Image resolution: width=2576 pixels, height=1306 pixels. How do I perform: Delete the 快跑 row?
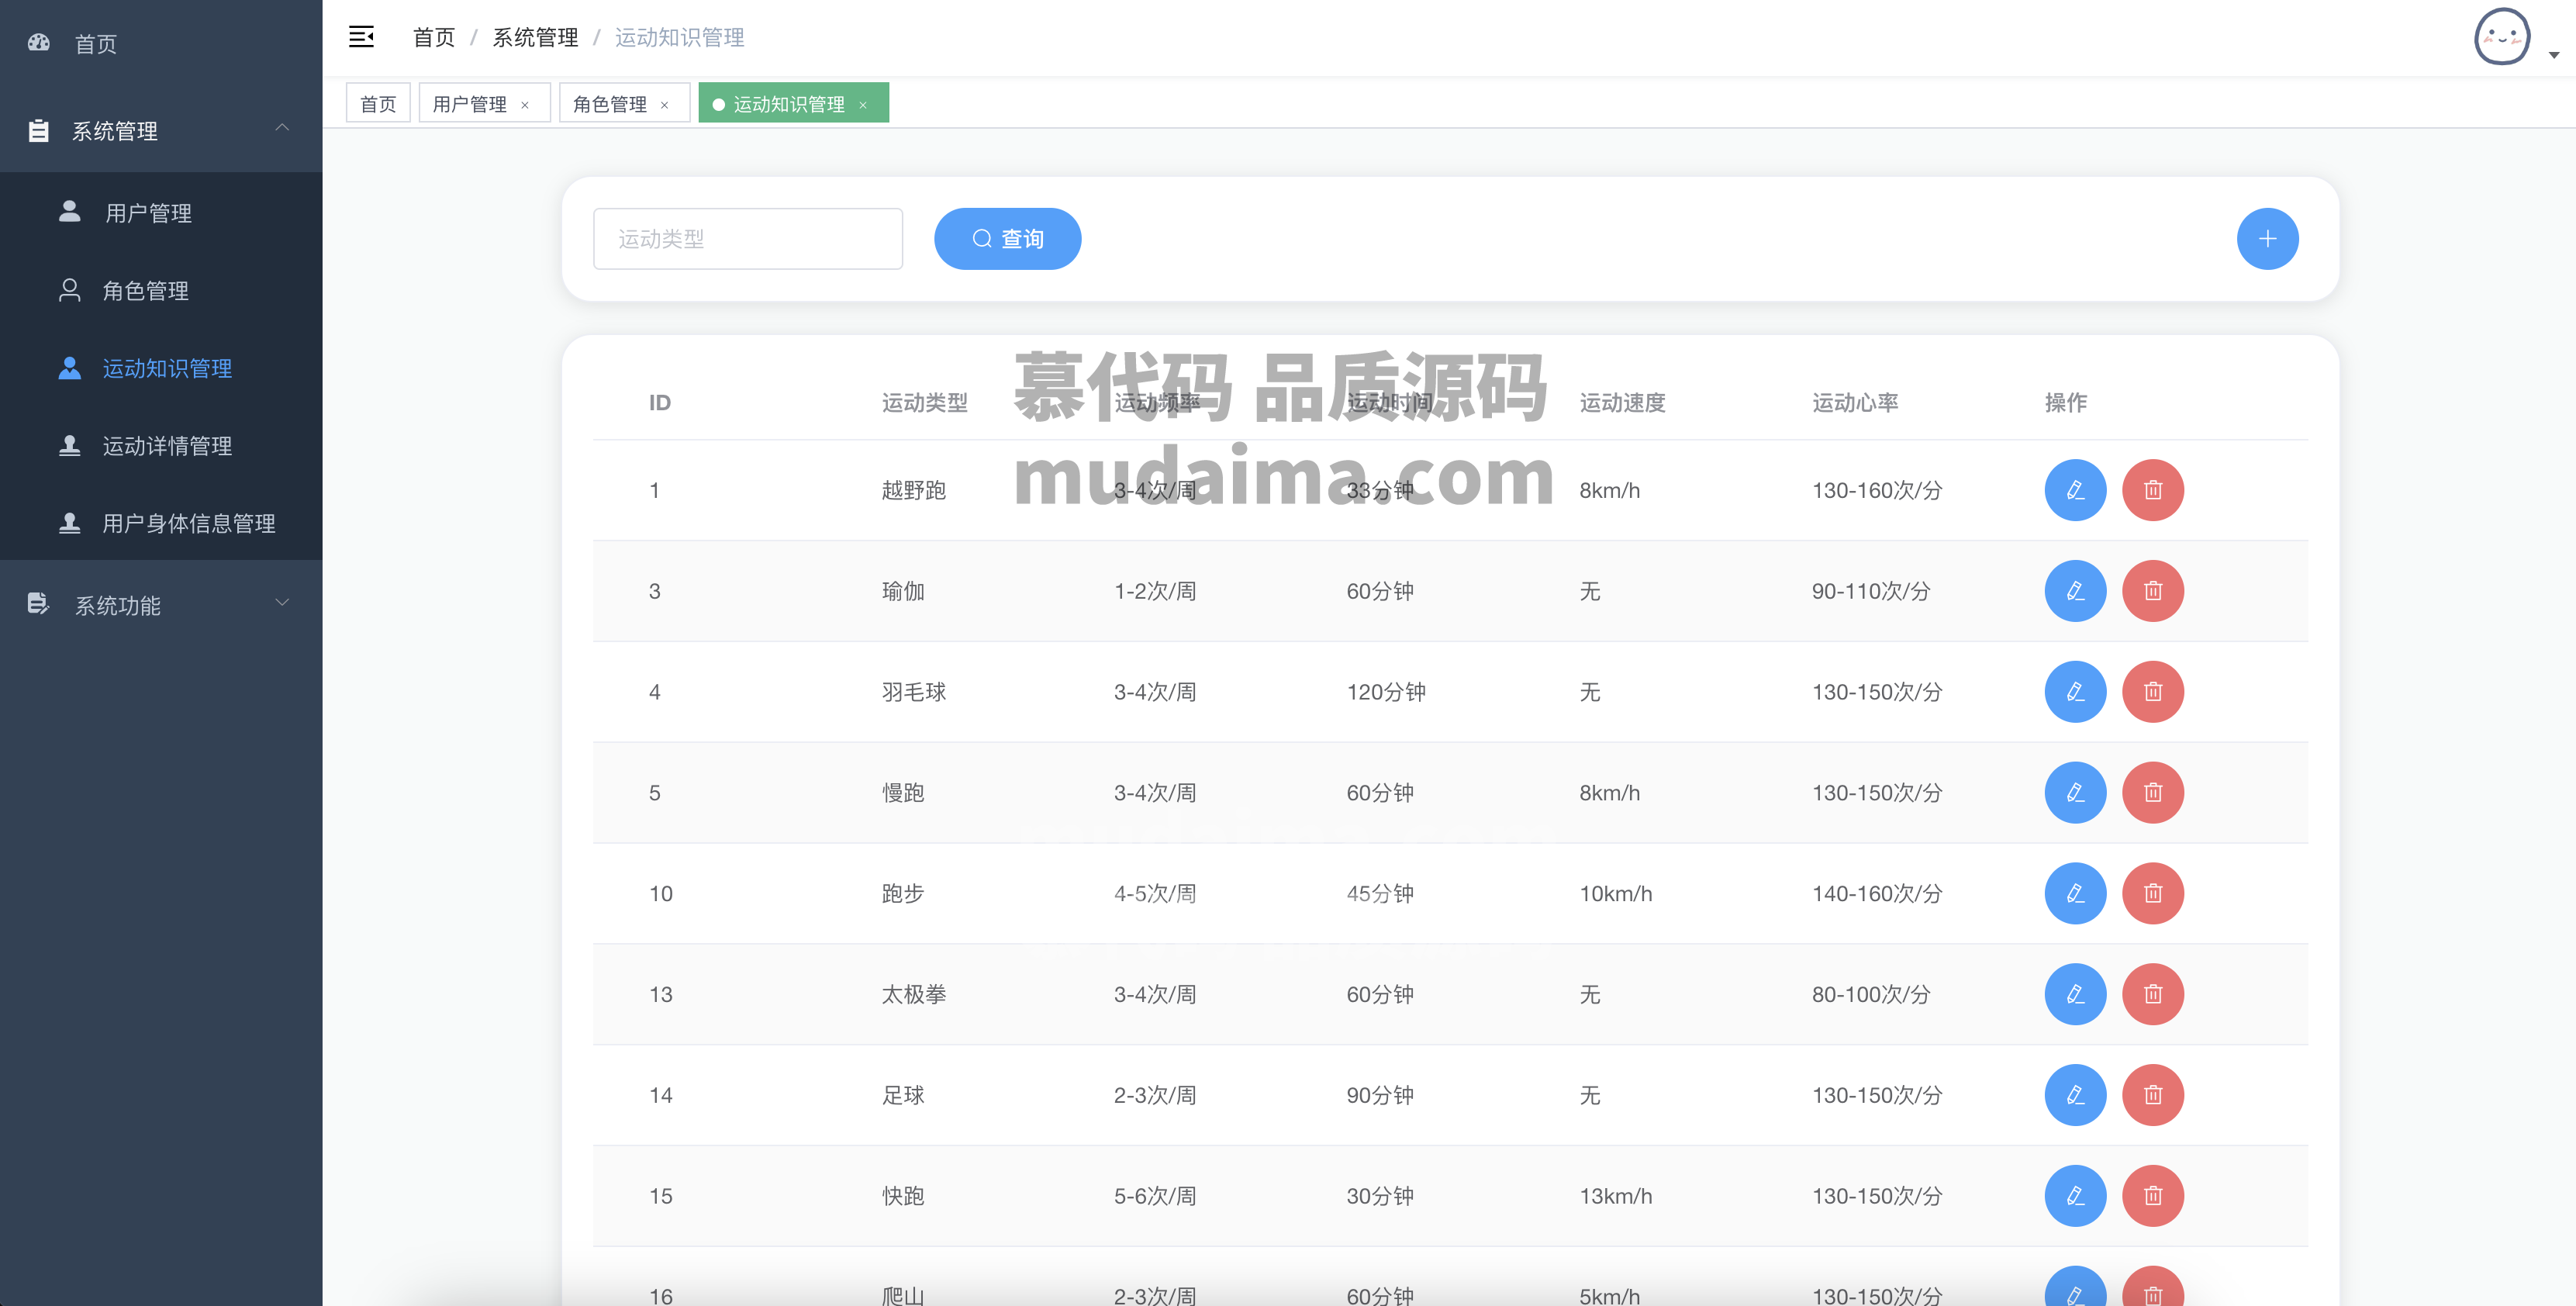point(2152,1197)
